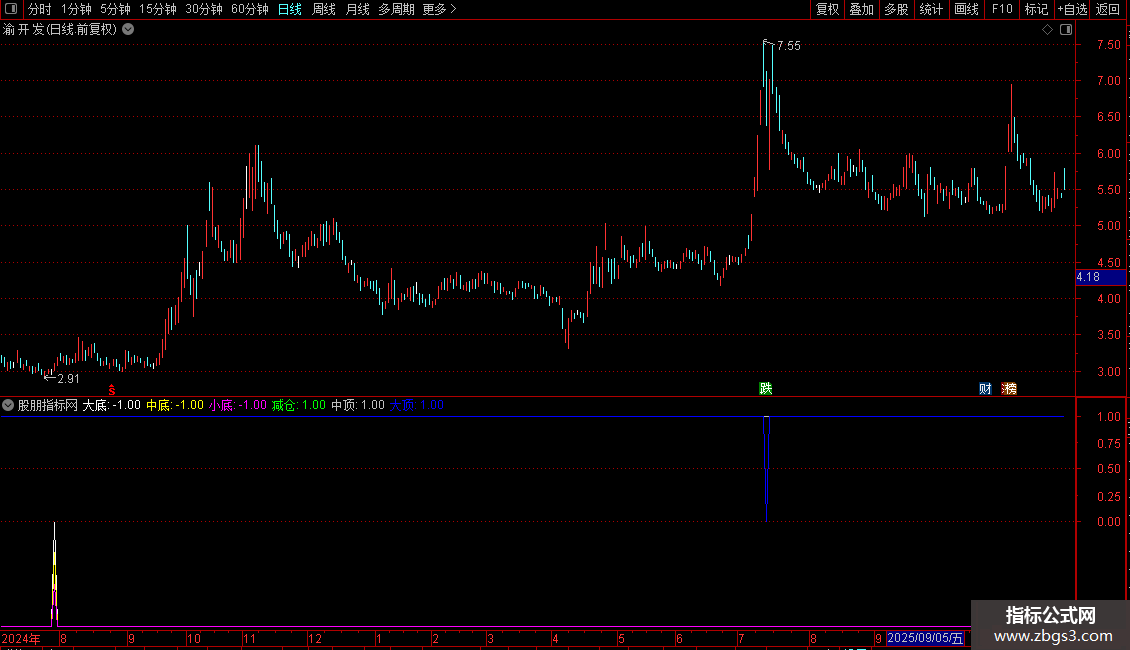Add stock with +自选 button

[1072, 9]
